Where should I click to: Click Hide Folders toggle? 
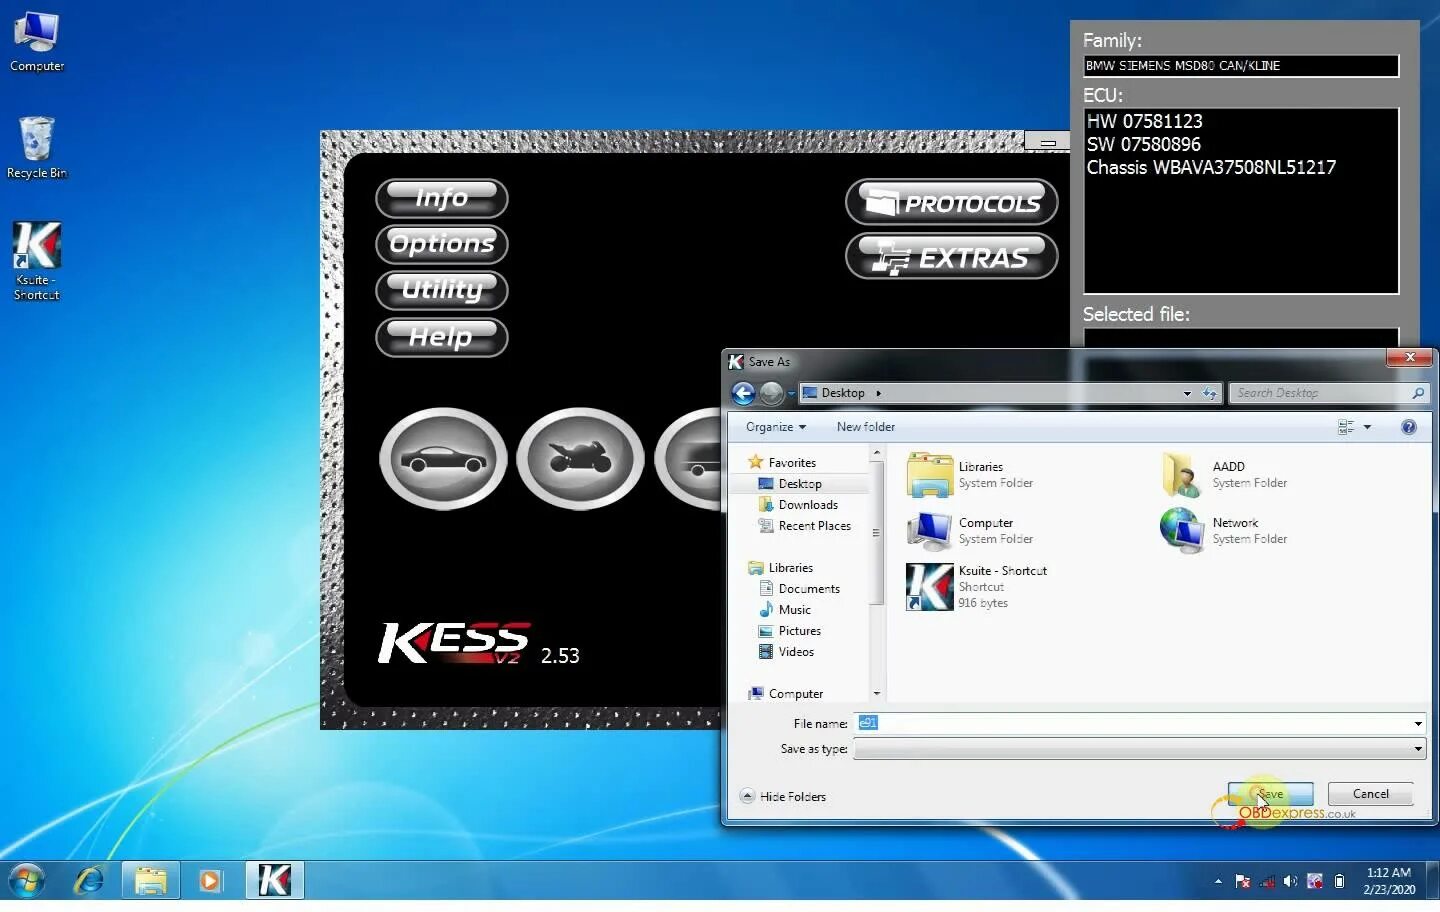pos(783,797)
